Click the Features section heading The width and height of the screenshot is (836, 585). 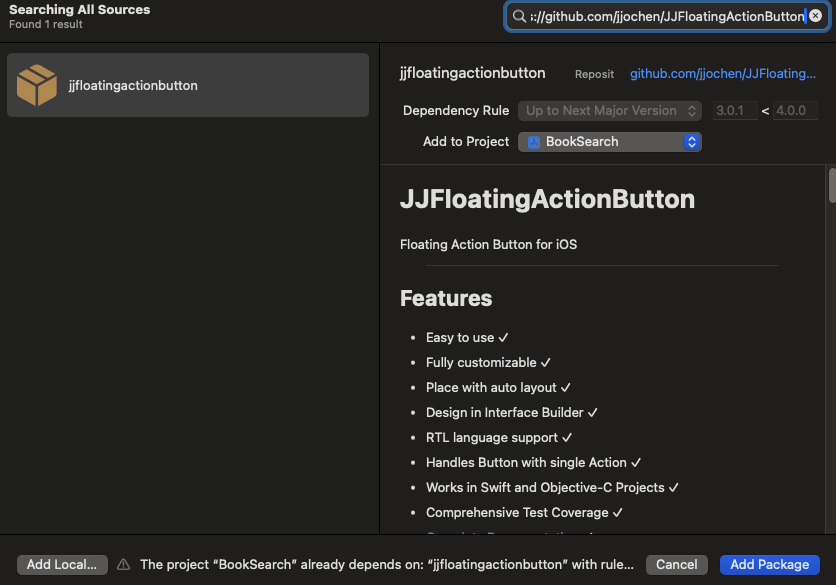pos(446,298)
